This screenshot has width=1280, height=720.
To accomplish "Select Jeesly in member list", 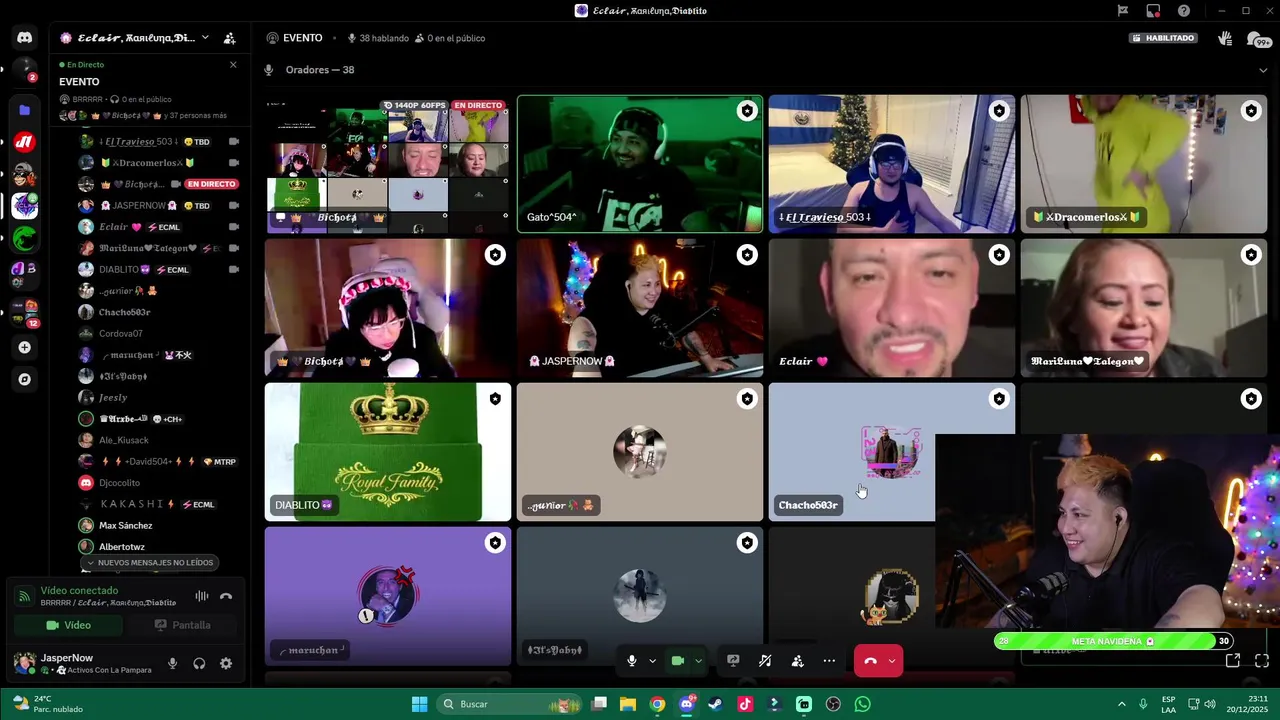I will coord(113,397).
